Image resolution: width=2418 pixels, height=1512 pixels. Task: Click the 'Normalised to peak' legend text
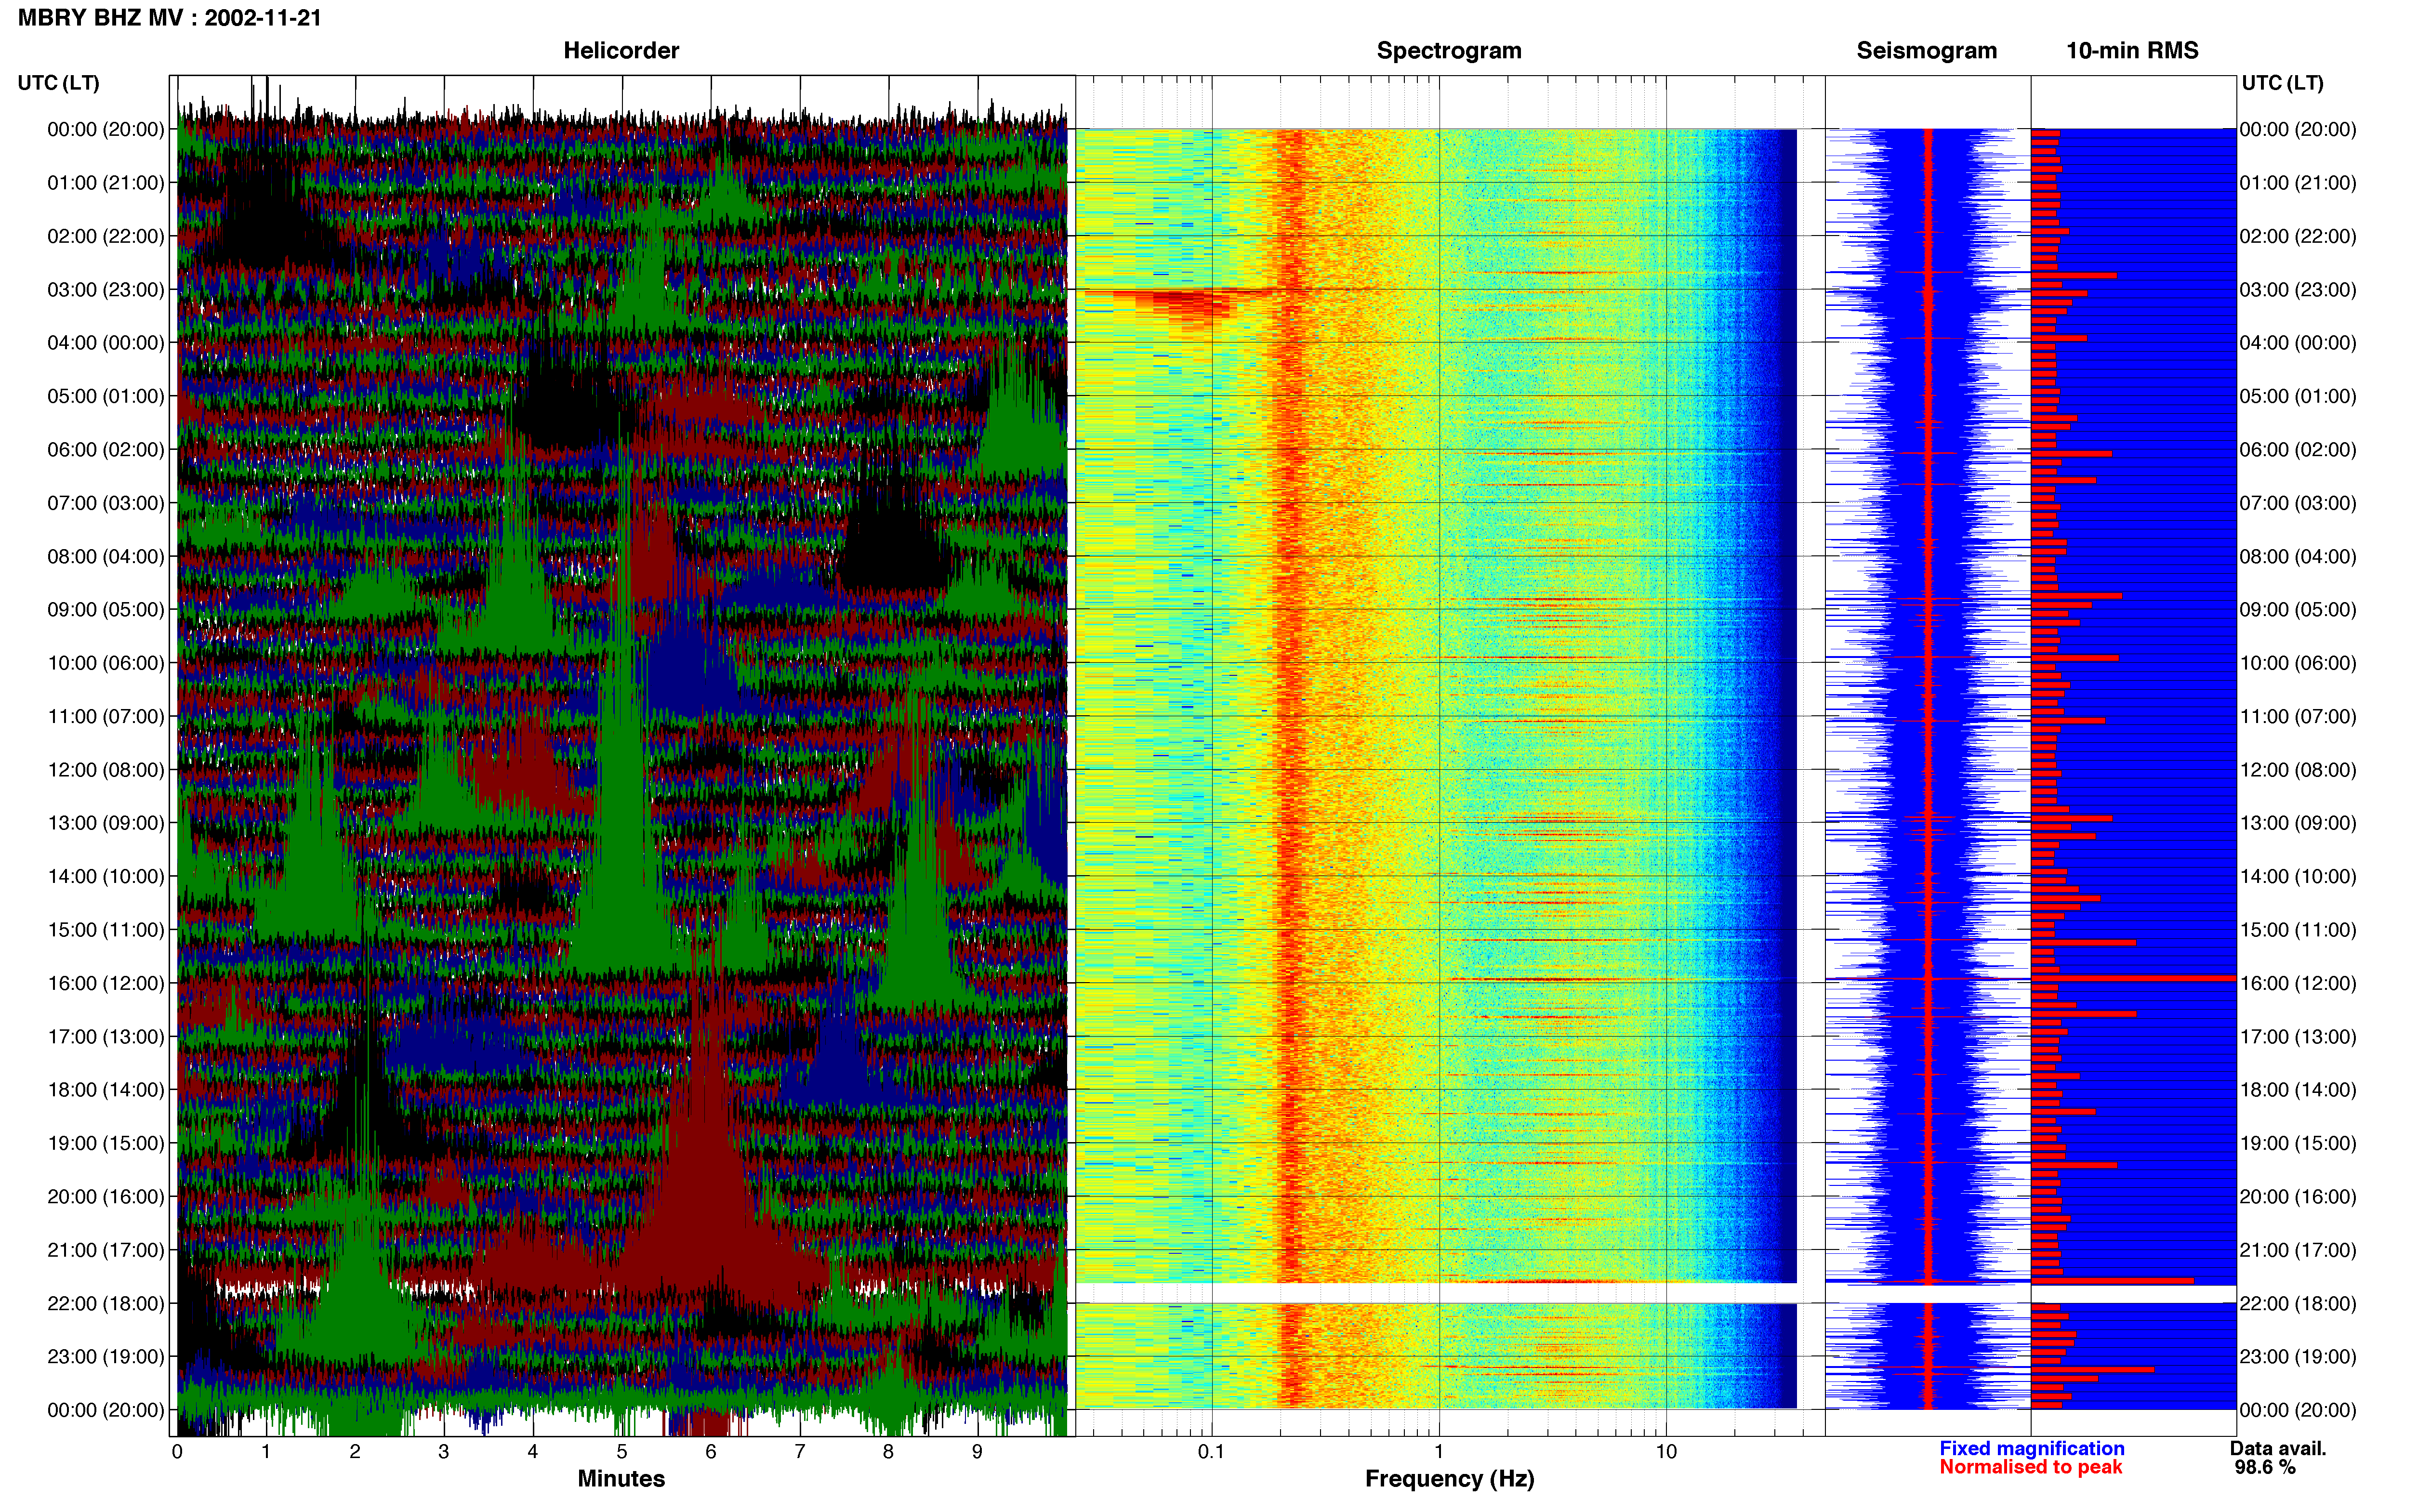coord(2030,1467)
